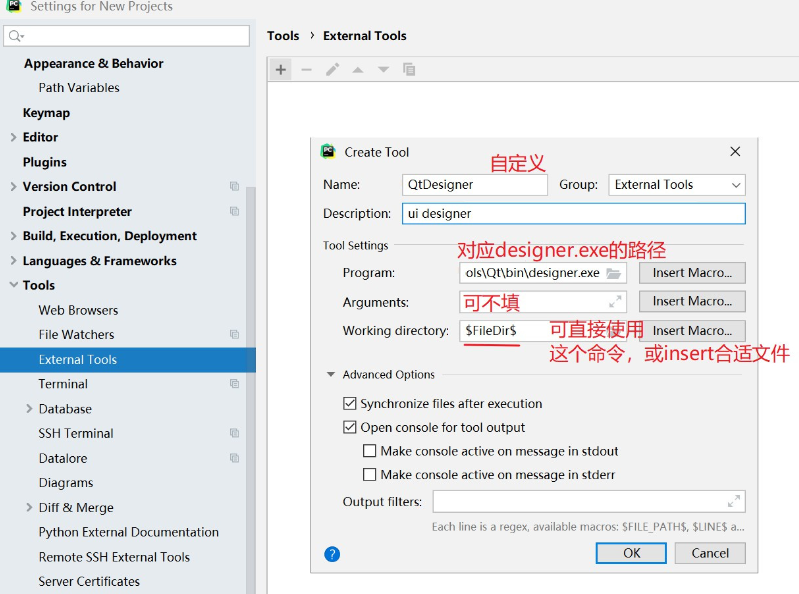799x594 pixels.
Task: Open Server Certificates settings page
Action: point(89,581)
